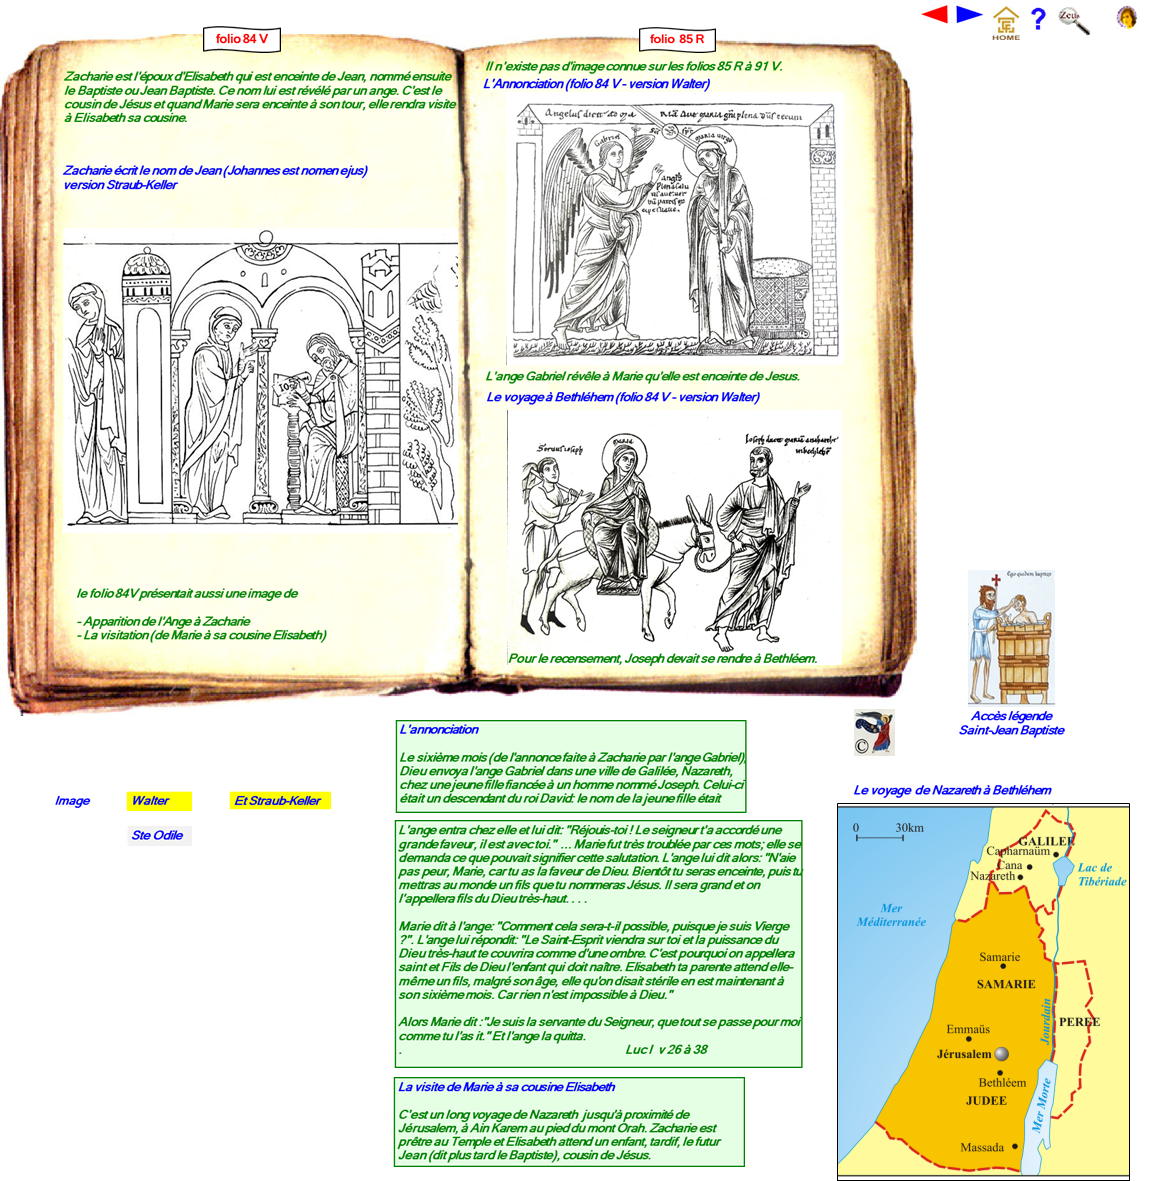1156x1181 pixels.
Task: Go to previous page with red arrow
Action: pyautogui.click(x=935, y=14)
